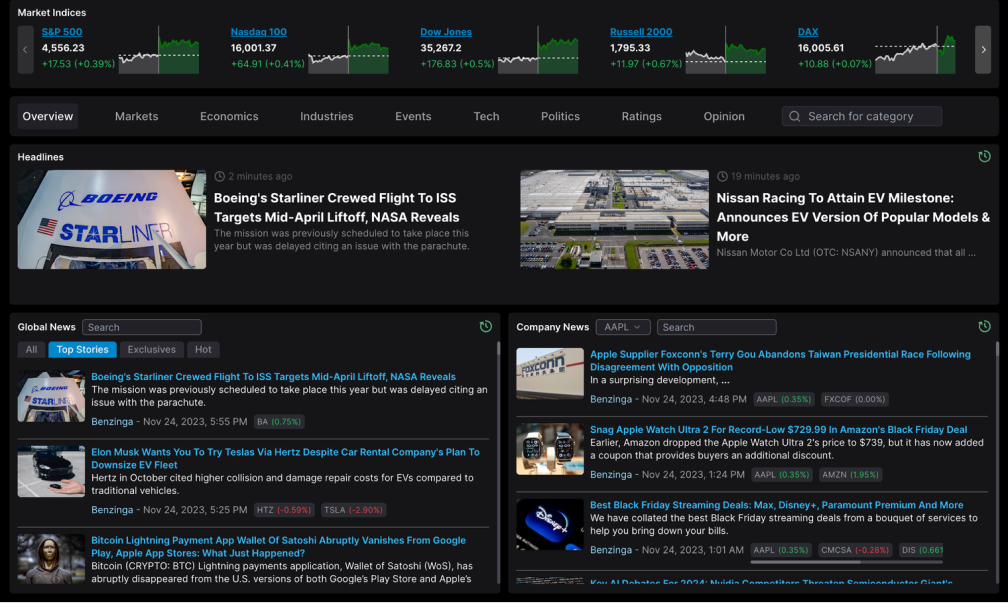Open the Industries tab
Viewport: 1008px width, 603px height.
coord(327,116)
